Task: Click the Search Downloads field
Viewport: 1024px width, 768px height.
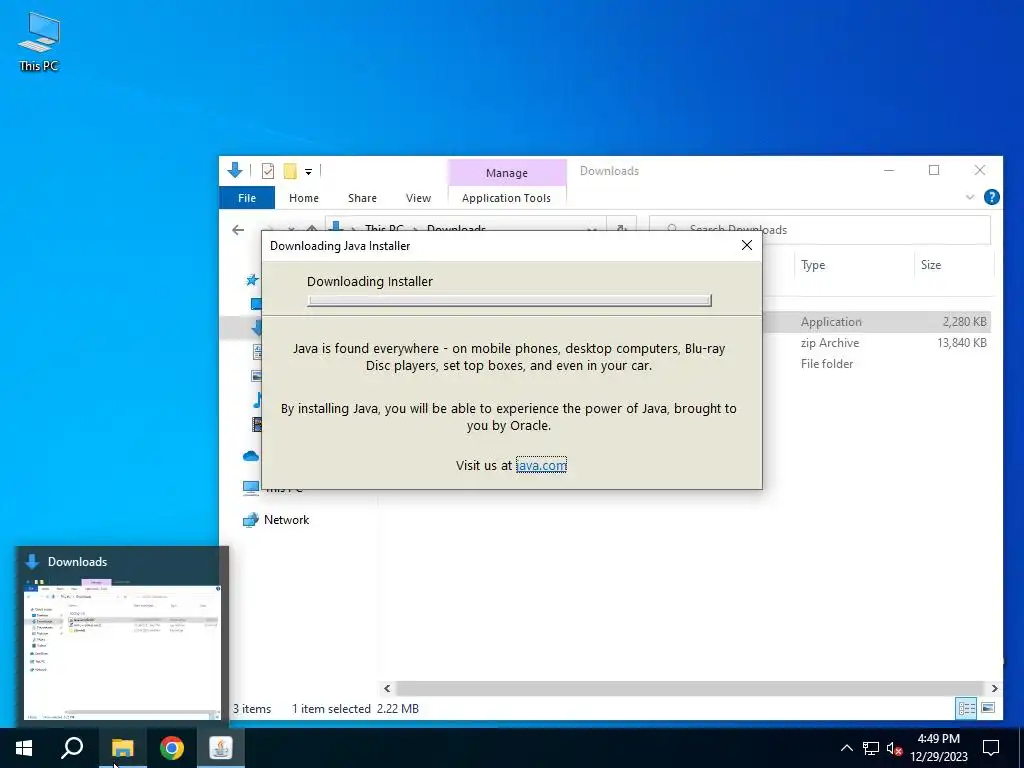Action: point(820,229)
